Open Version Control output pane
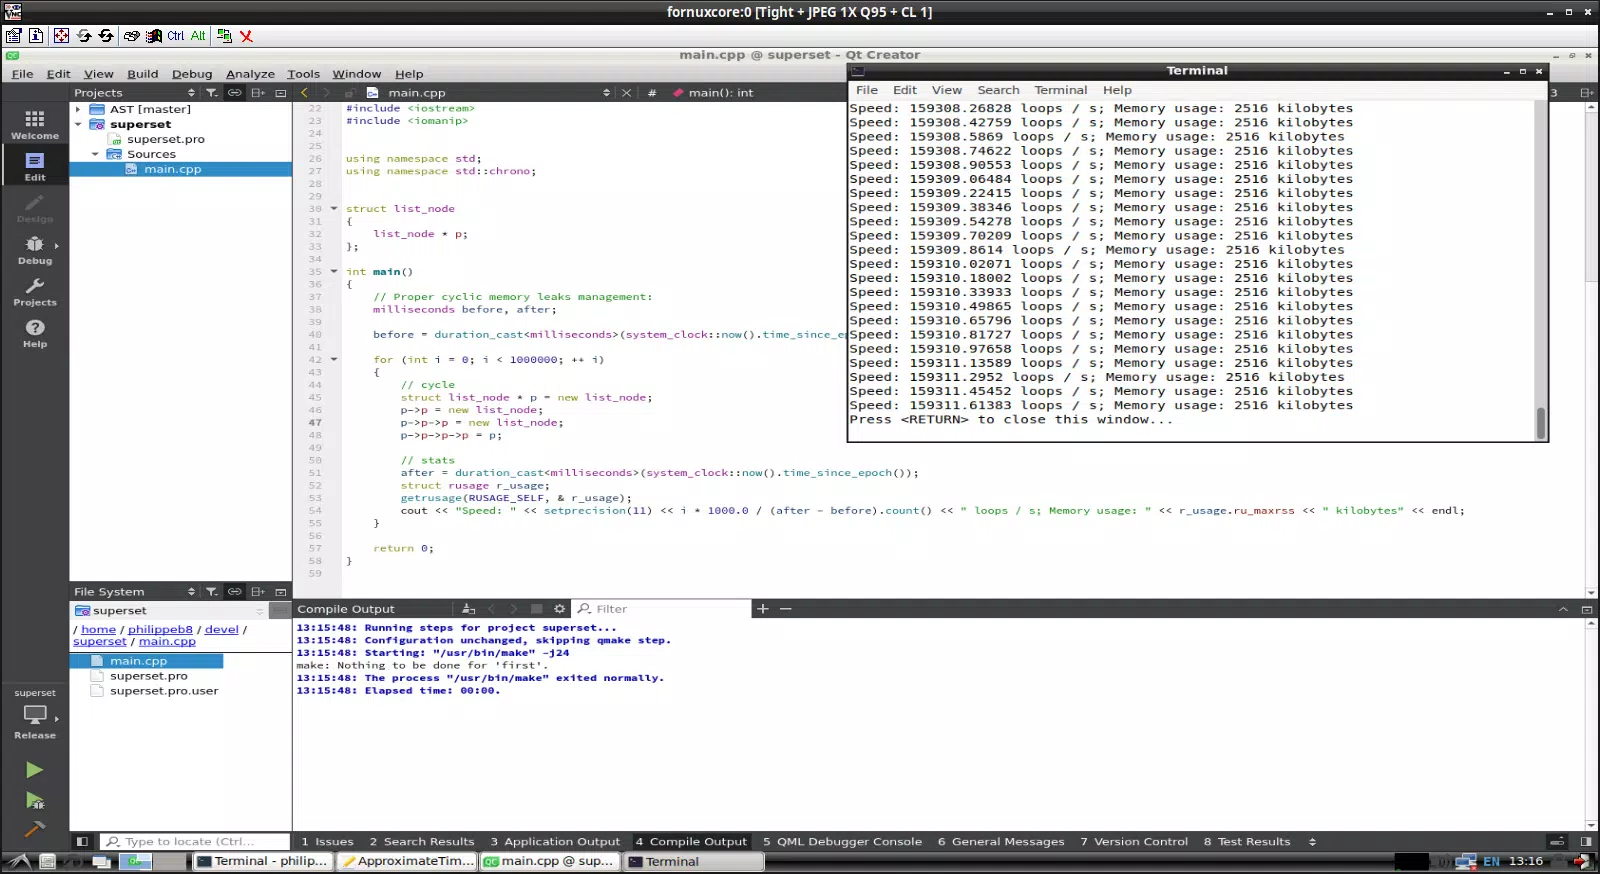This screenshot has height=874, width=1600. pyautogui.click(x=1134, y=842)
